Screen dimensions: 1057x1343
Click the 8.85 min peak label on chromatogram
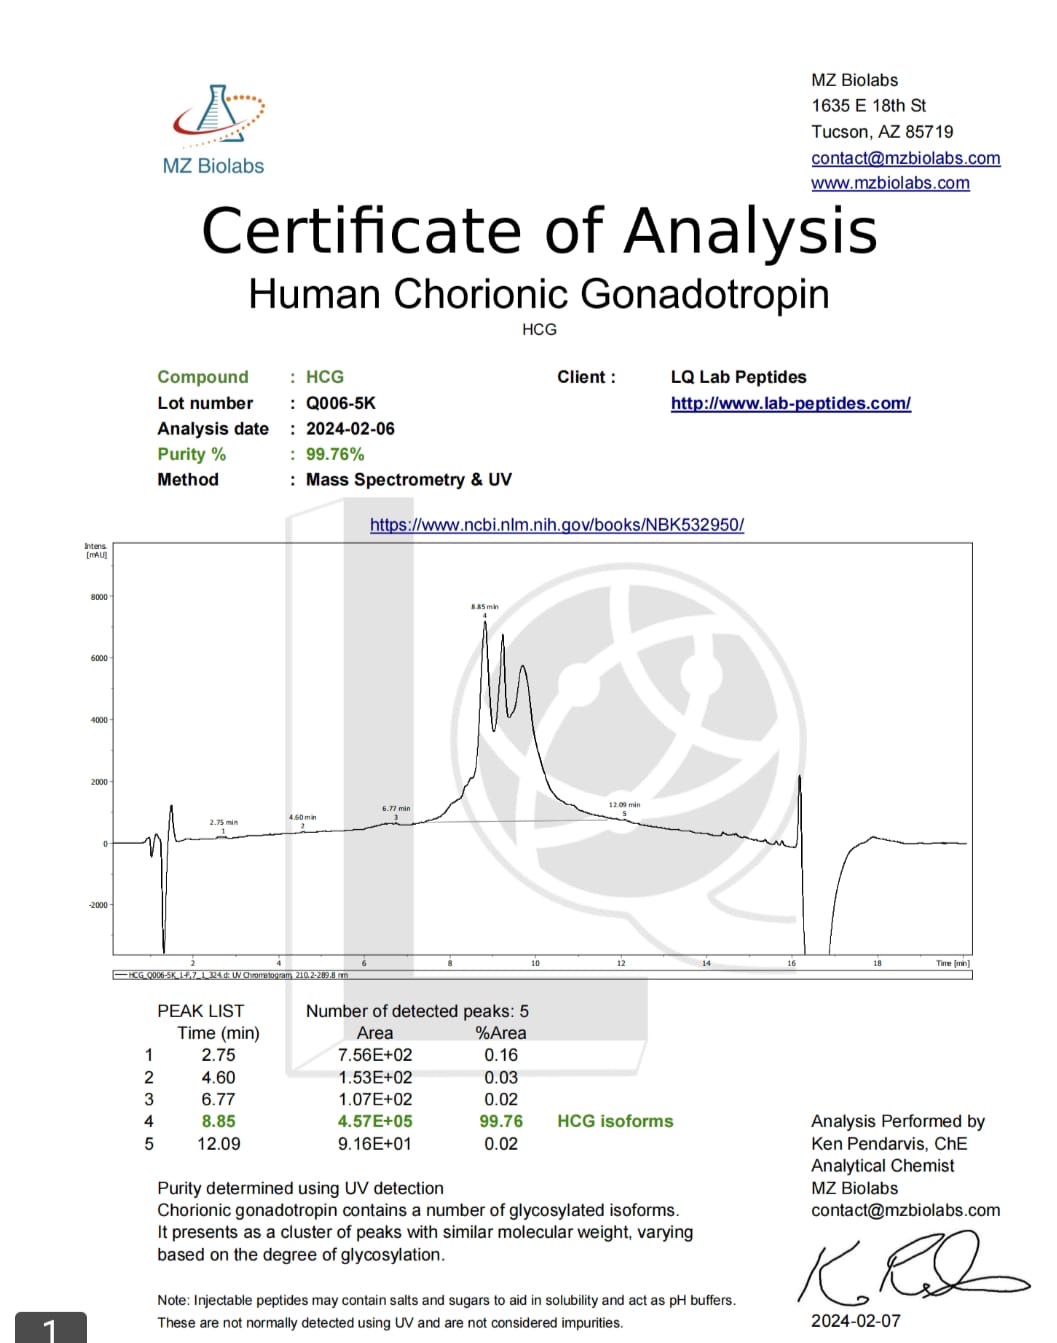tap(485, 607)
